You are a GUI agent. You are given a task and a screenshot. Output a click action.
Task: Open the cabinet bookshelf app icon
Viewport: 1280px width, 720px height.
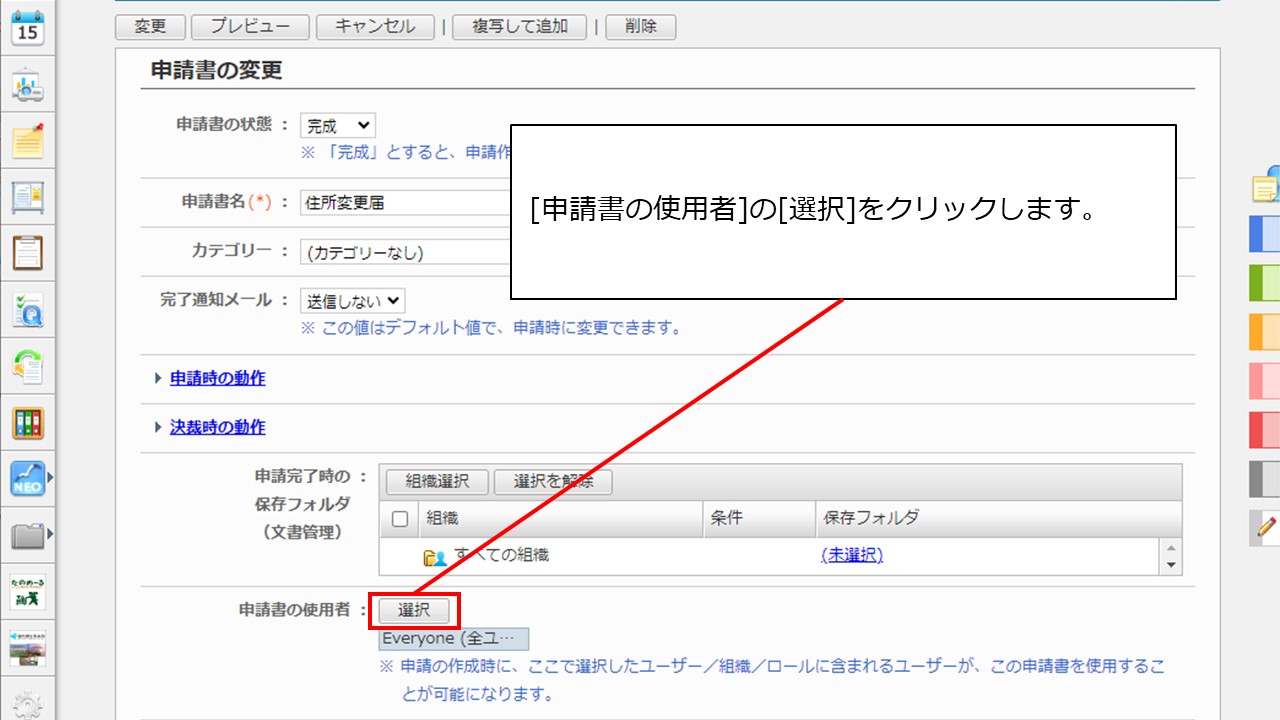click(x=27, y=423)
